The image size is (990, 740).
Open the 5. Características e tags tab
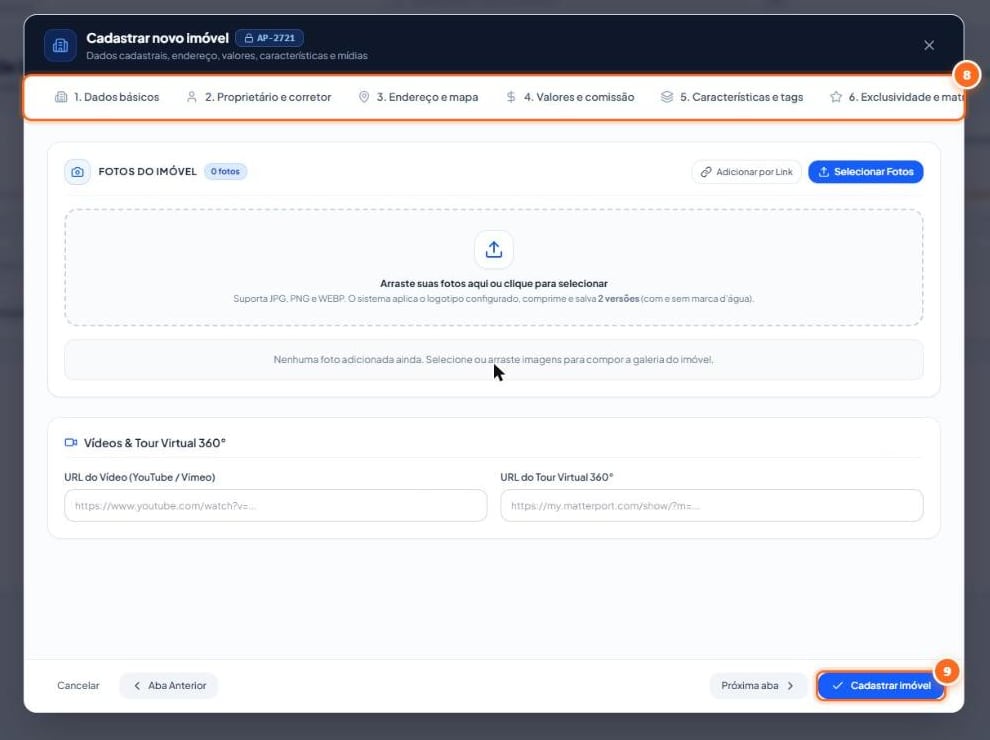tap(732, 97)
